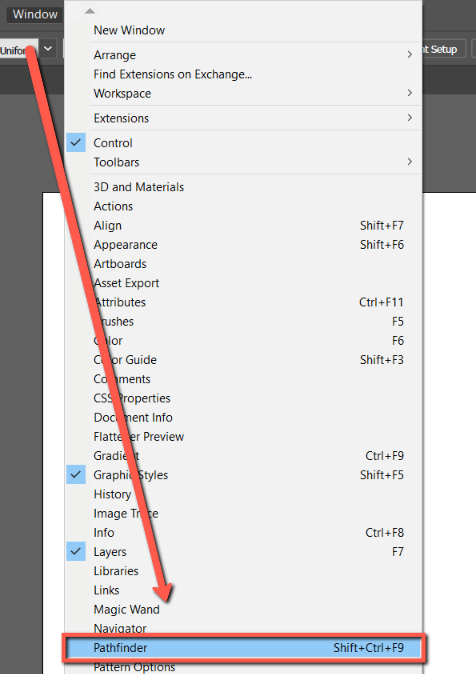
Task: Expand the Extensions submenu
Action: click(x=243, y=118)
